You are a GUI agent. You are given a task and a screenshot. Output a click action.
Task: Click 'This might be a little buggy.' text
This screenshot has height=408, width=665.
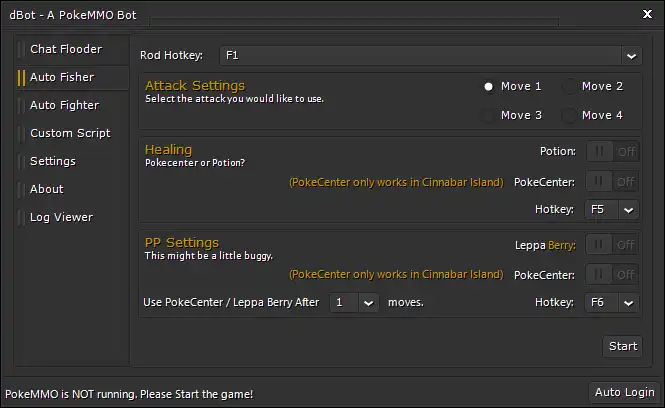pos(209,256)
